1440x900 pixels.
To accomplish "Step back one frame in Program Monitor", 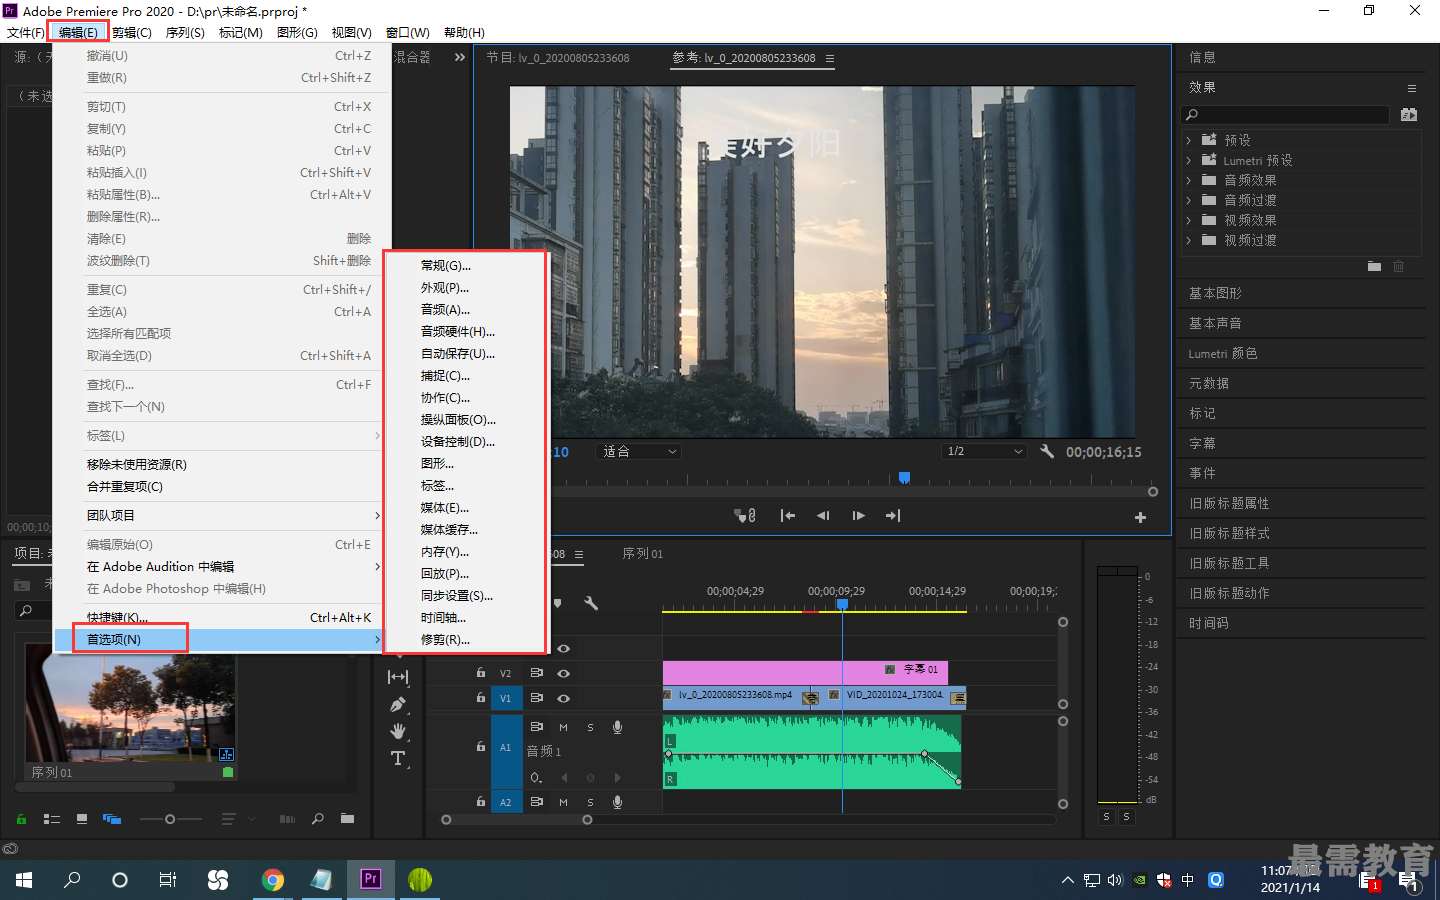I will point(823,516).
